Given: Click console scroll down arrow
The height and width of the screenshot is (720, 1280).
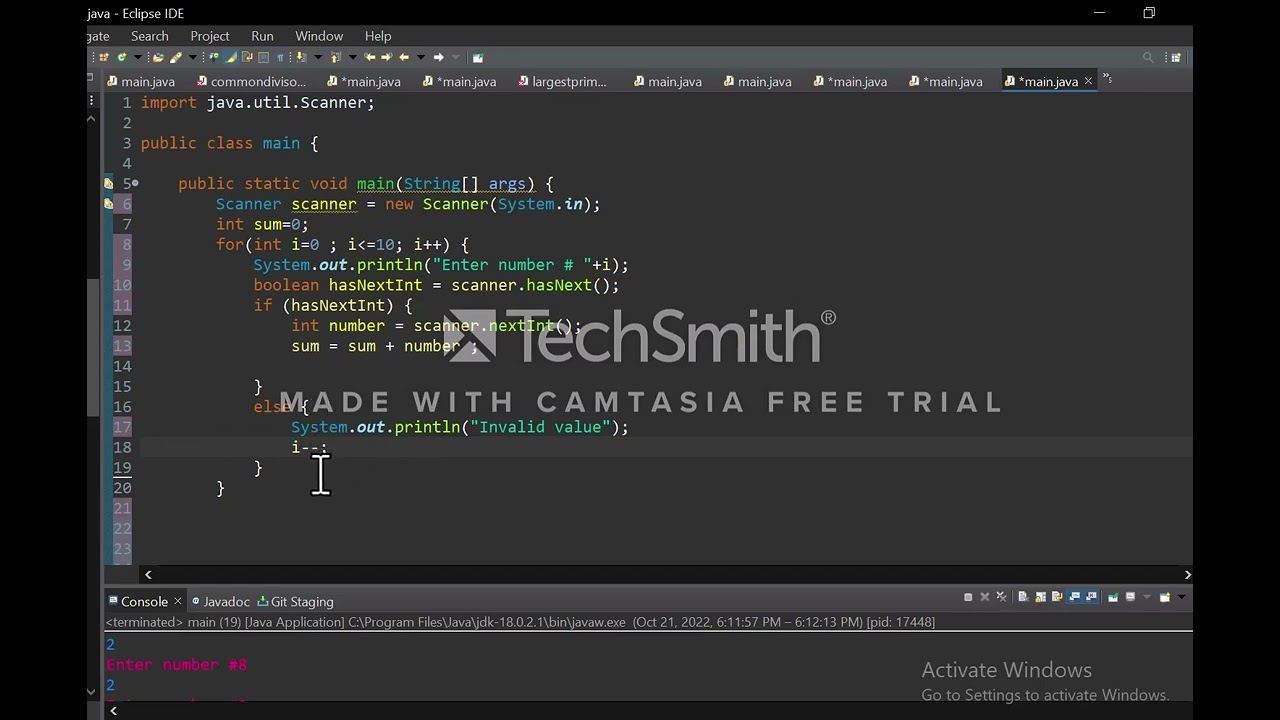Looking at the screenshot, I should tap(92, 691).
